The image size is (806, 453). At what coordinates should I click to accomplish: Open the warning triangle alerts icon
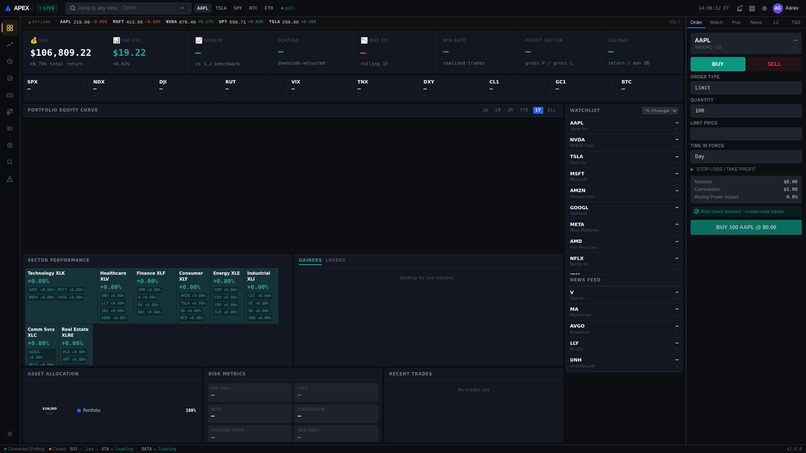[10, 179]
